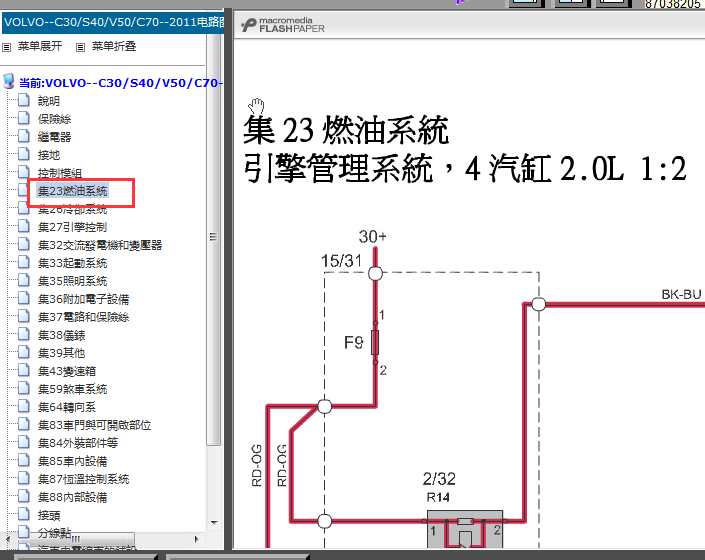Open the 集59煞車系統 tree item
Screen dimensions: 705x560
tap(72, 389)
